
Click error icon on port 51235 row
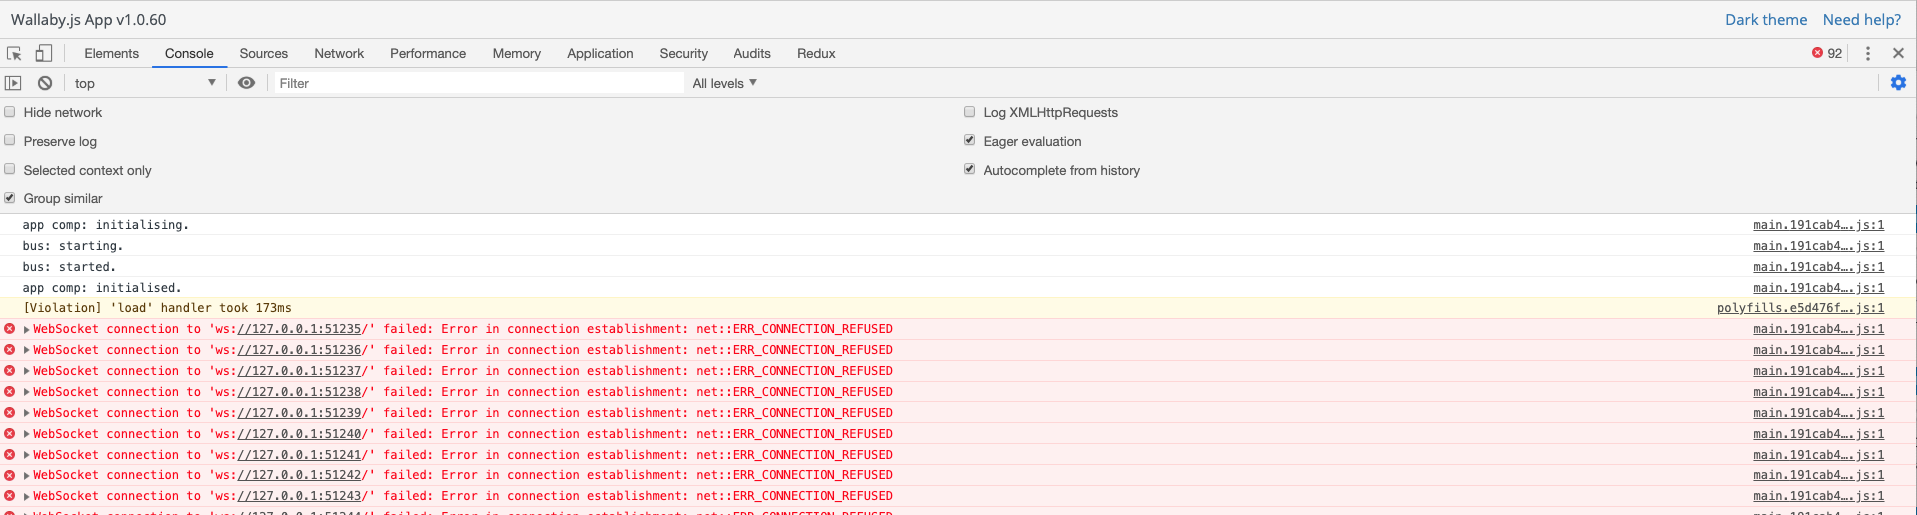10,329
